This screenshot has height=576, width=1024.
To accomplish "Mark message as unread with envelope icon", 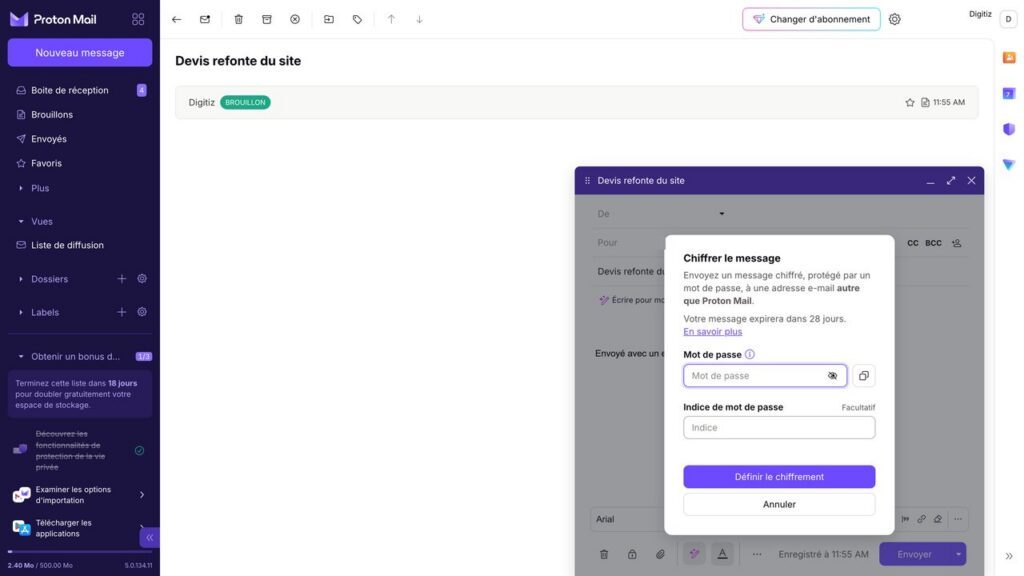I will [x=205, y=19].
